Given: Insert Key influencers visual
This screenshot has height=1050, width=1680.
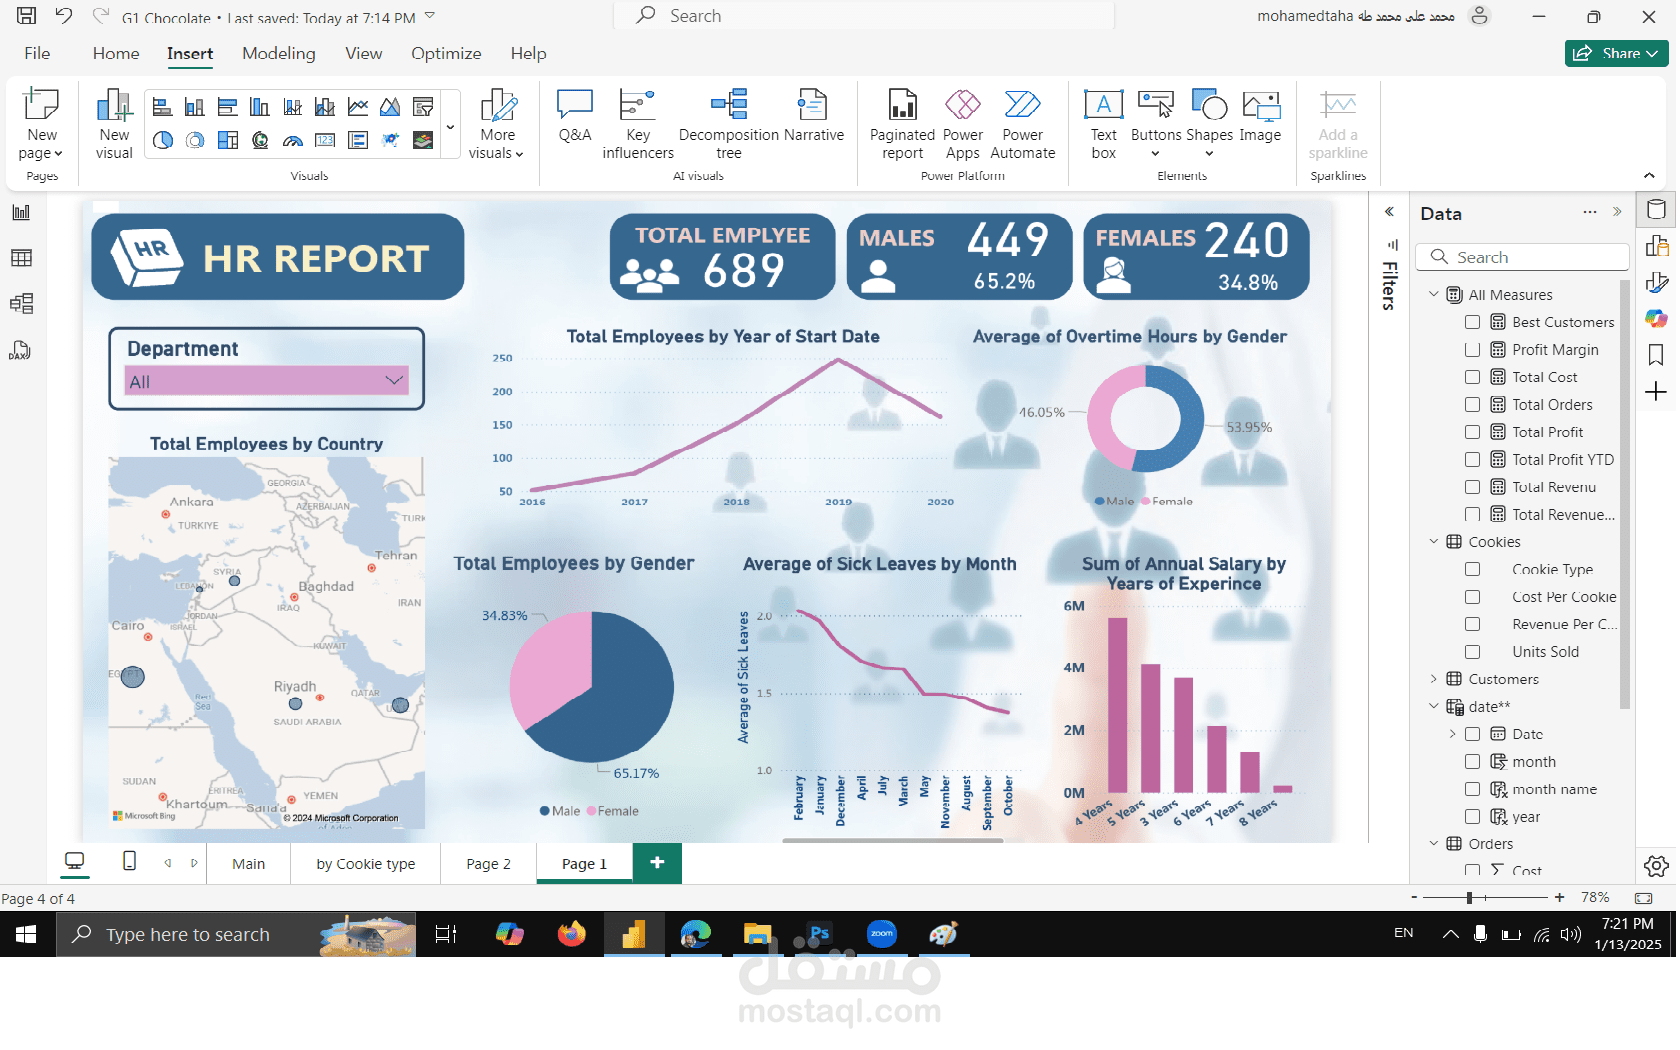Looking at the screenshot, I should tap(638, 124).
